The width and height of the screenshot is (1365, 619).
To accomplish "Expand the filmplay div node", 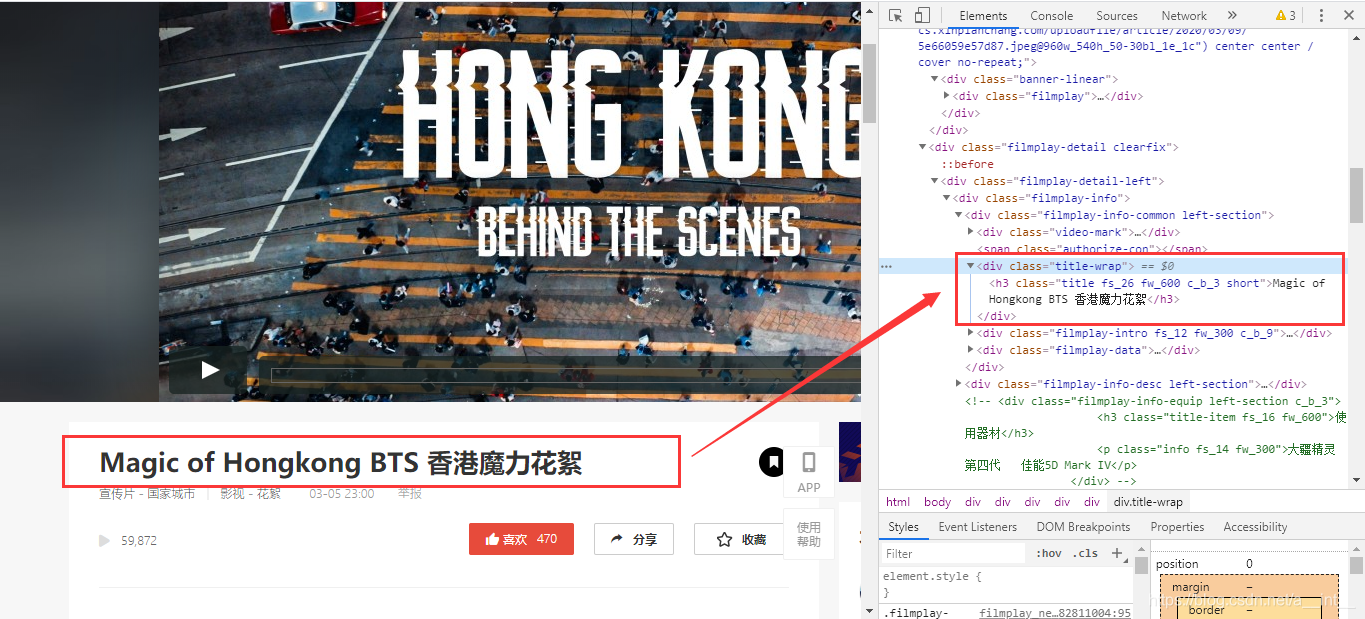I will pyautogui.click(x=946, y=96).
